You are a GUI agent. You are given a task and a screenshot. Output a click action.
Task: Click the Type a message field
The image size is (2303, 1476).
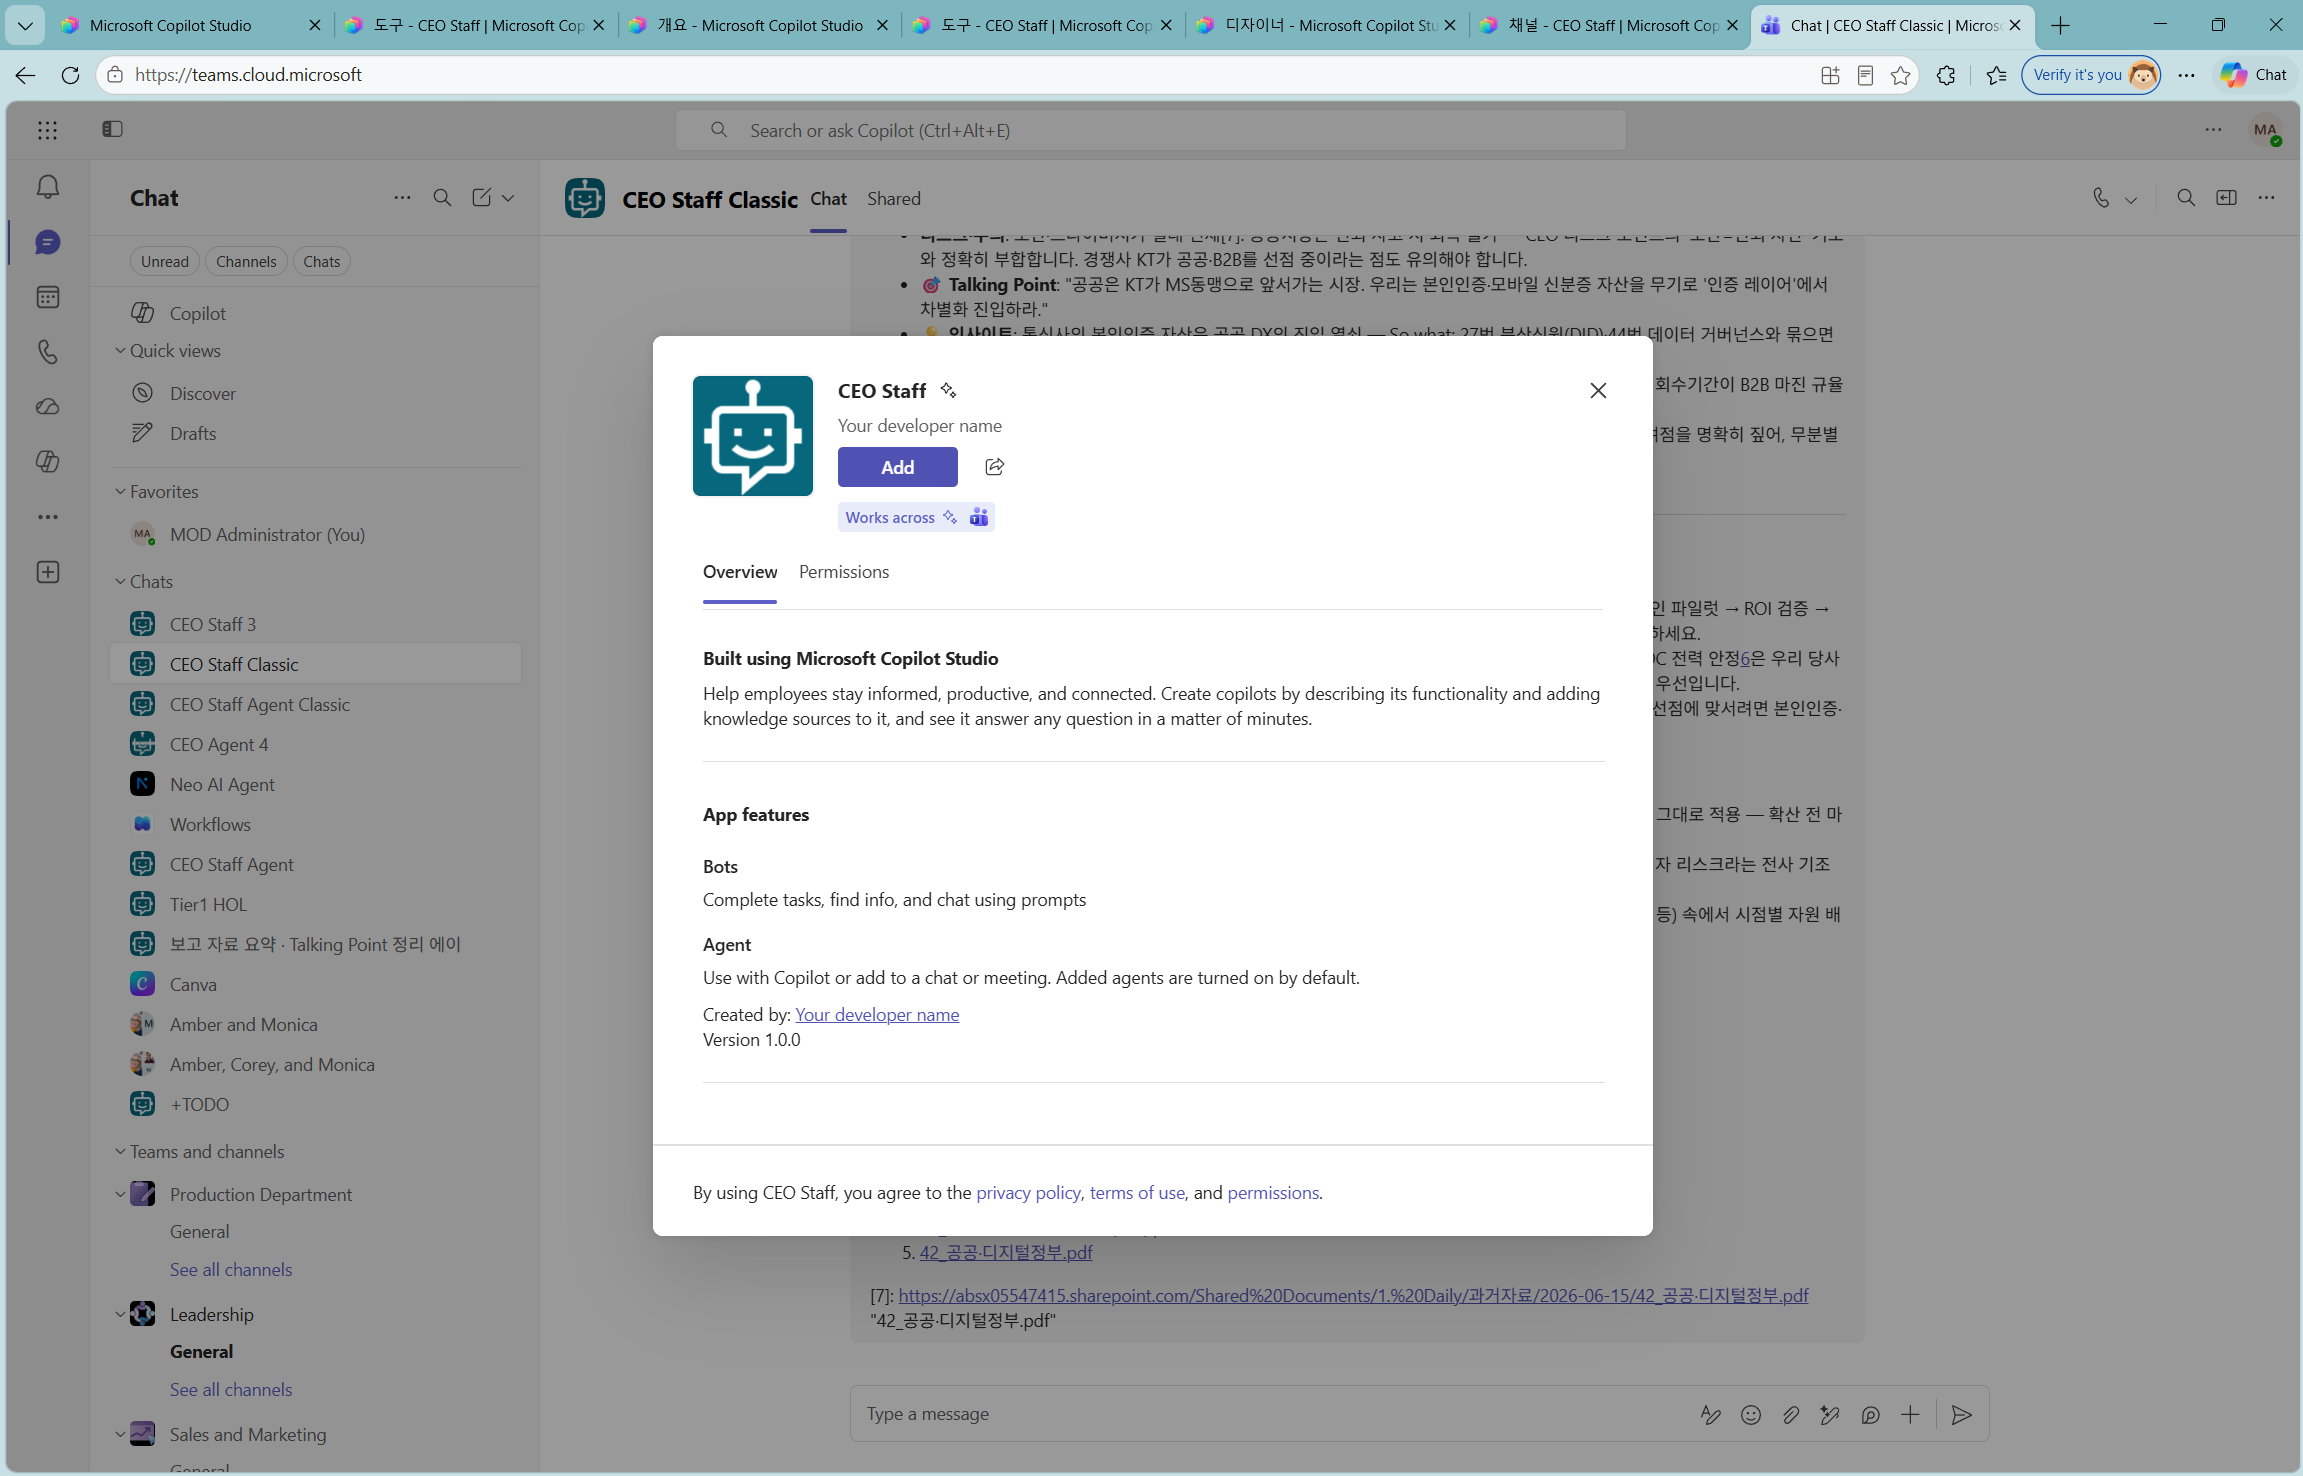tap(1270, 1415)
